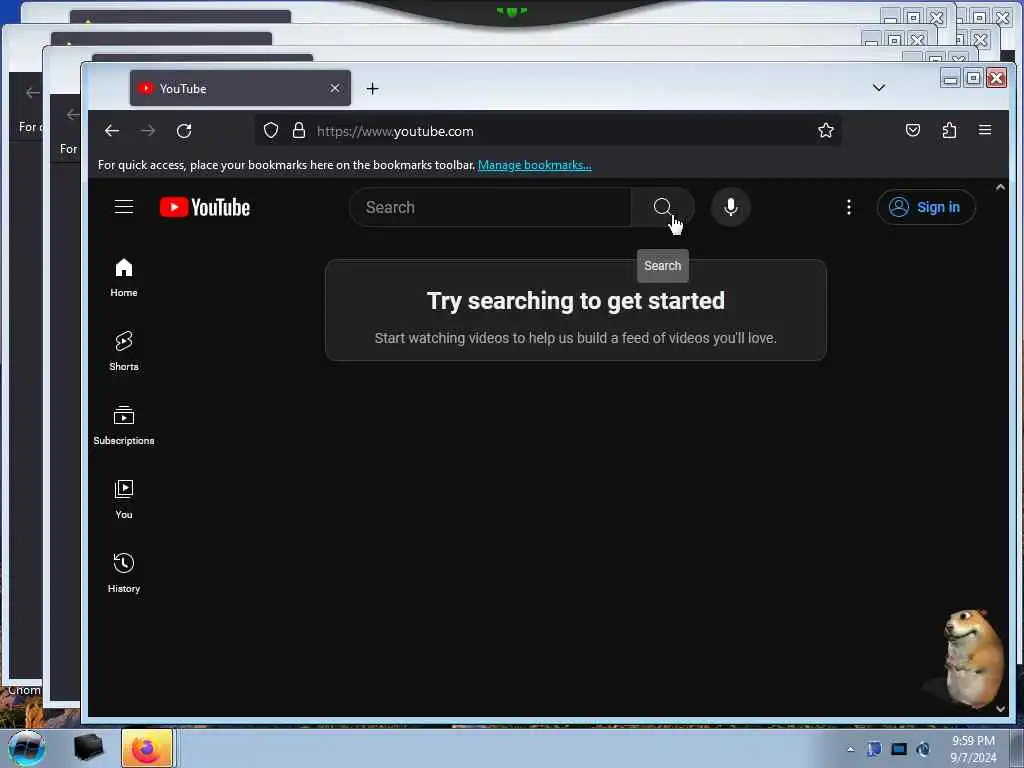Screen dimensions: 1024x768
Task: Expand the list all tabs chevron
Action: click(x=879, y=88)
